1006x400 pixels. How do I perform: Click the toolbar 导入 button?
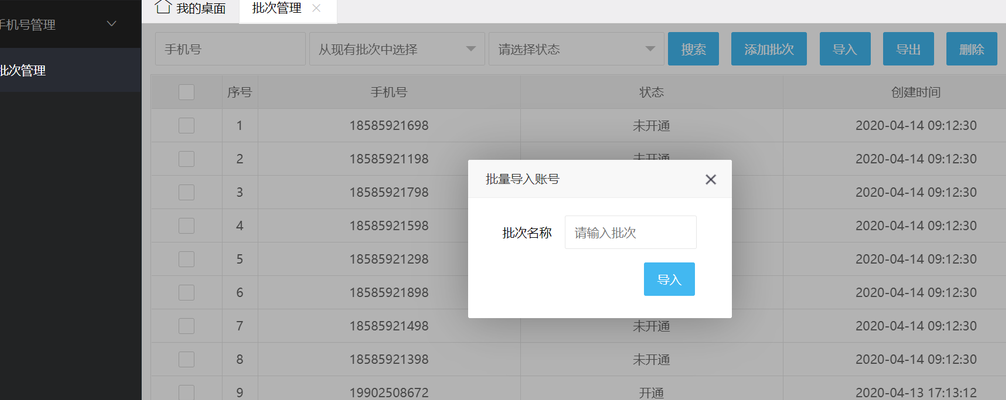point(845,49)
